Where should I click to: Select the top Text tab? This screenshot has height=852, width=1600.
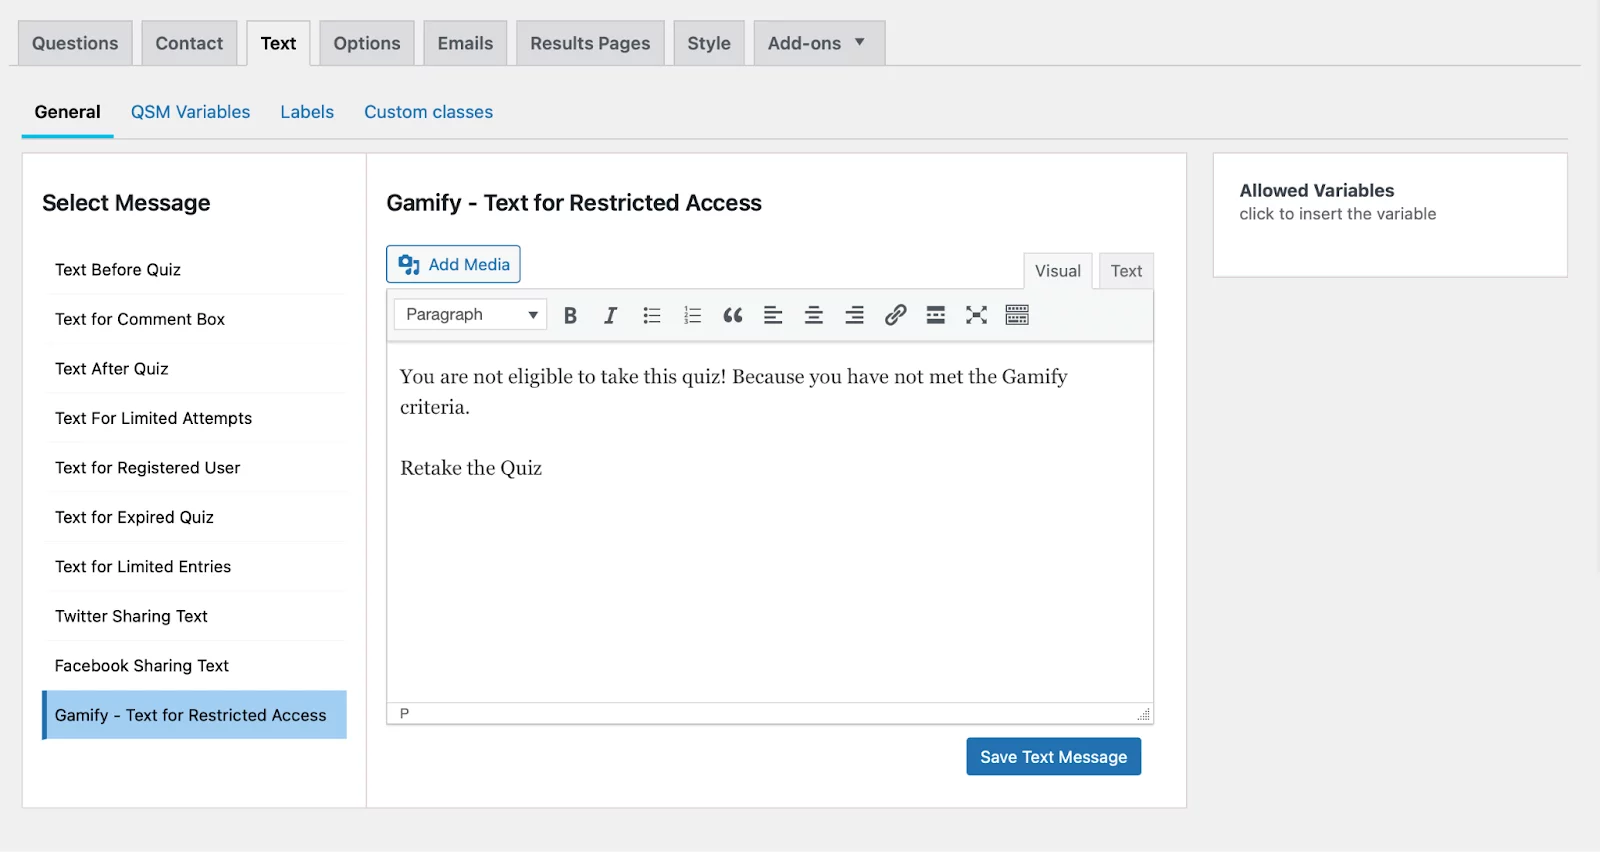278,43
